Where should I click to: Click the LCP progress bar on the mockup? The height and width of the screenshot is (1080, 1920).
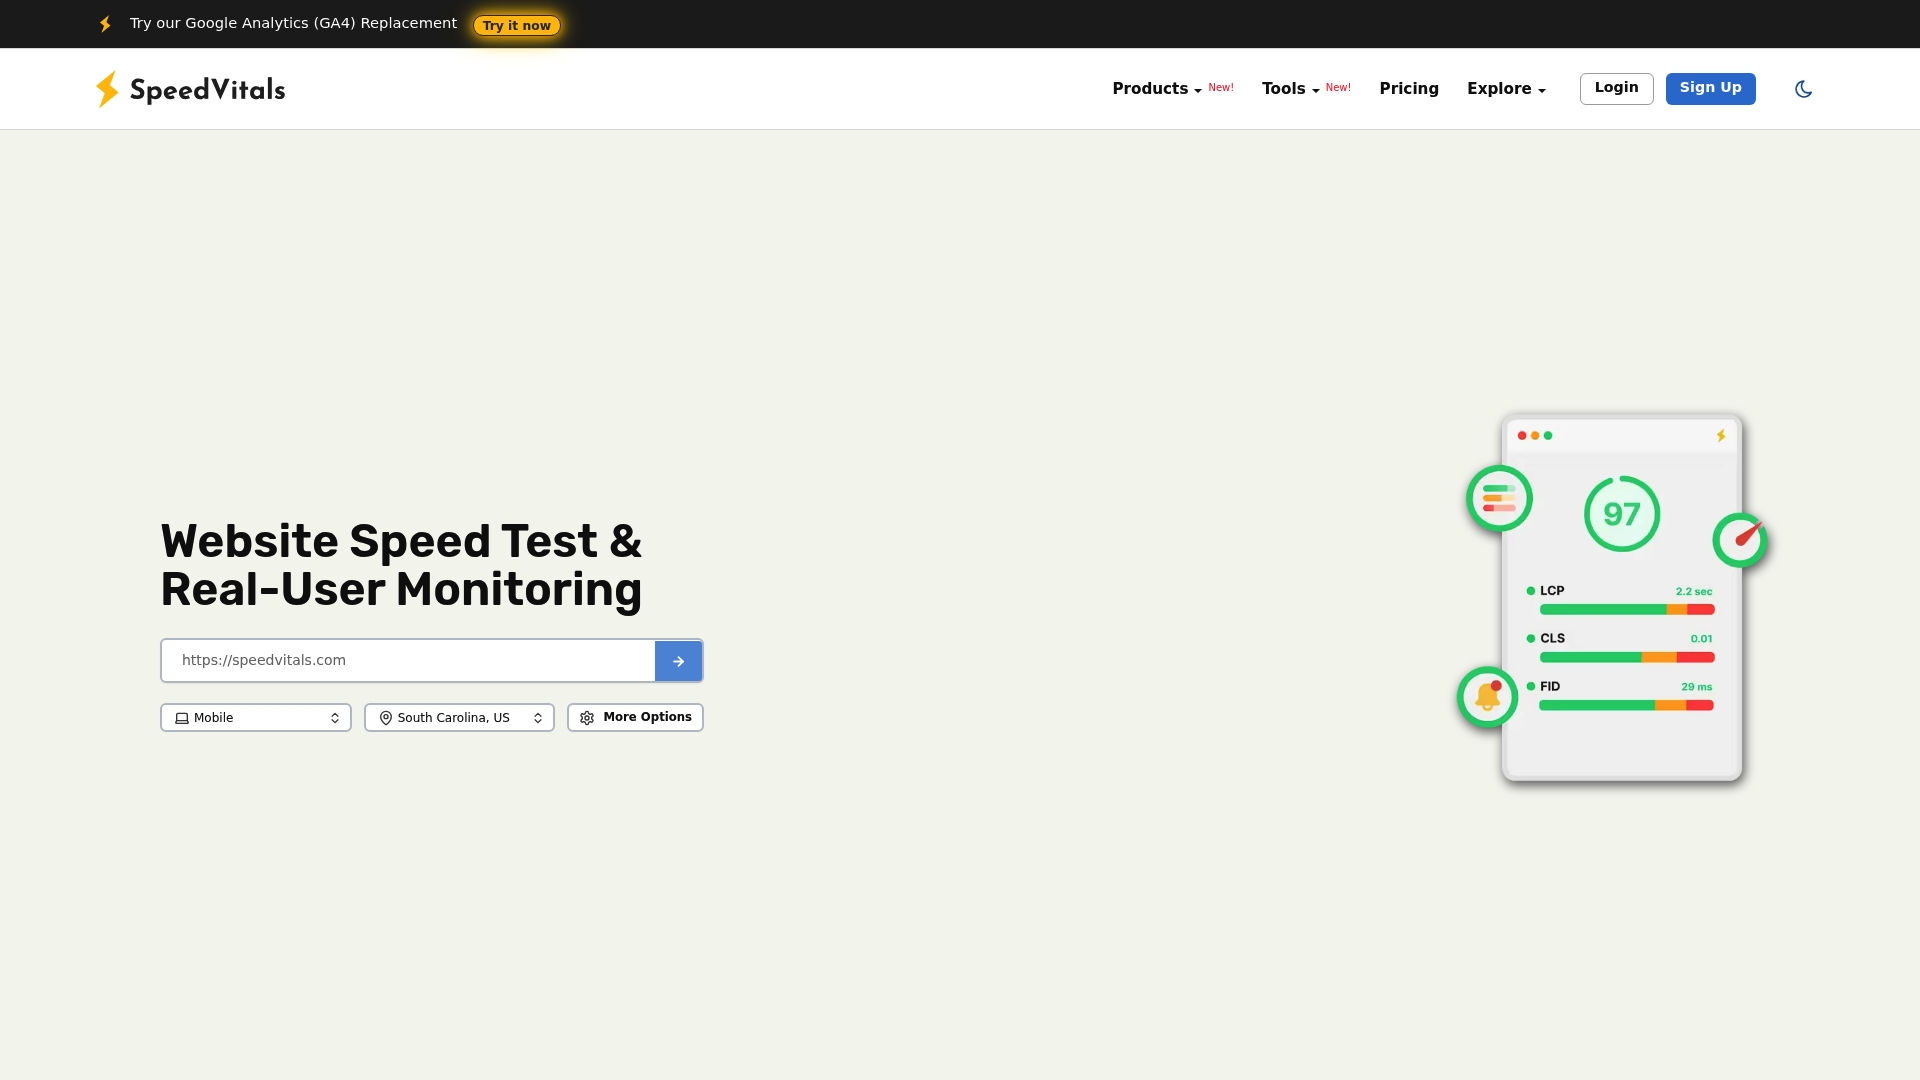coord(1627,609)
